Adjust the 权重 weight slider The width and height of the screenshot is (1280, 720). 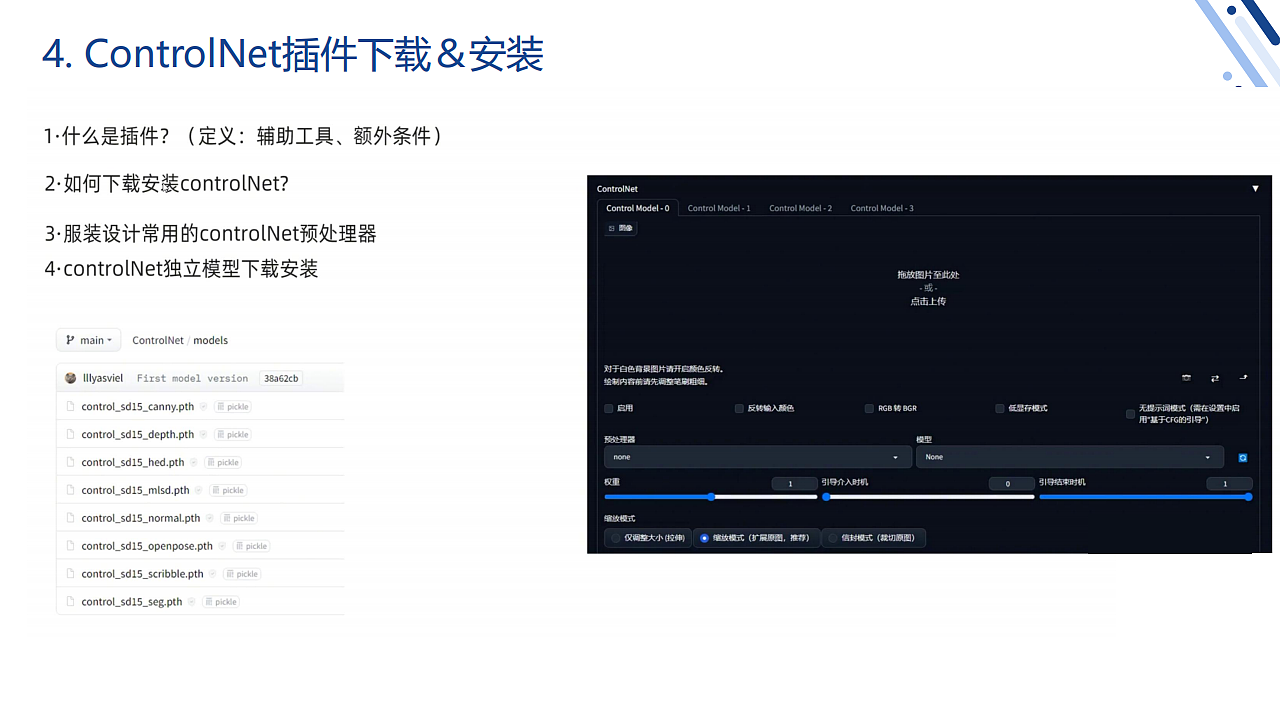coord(711,496)
